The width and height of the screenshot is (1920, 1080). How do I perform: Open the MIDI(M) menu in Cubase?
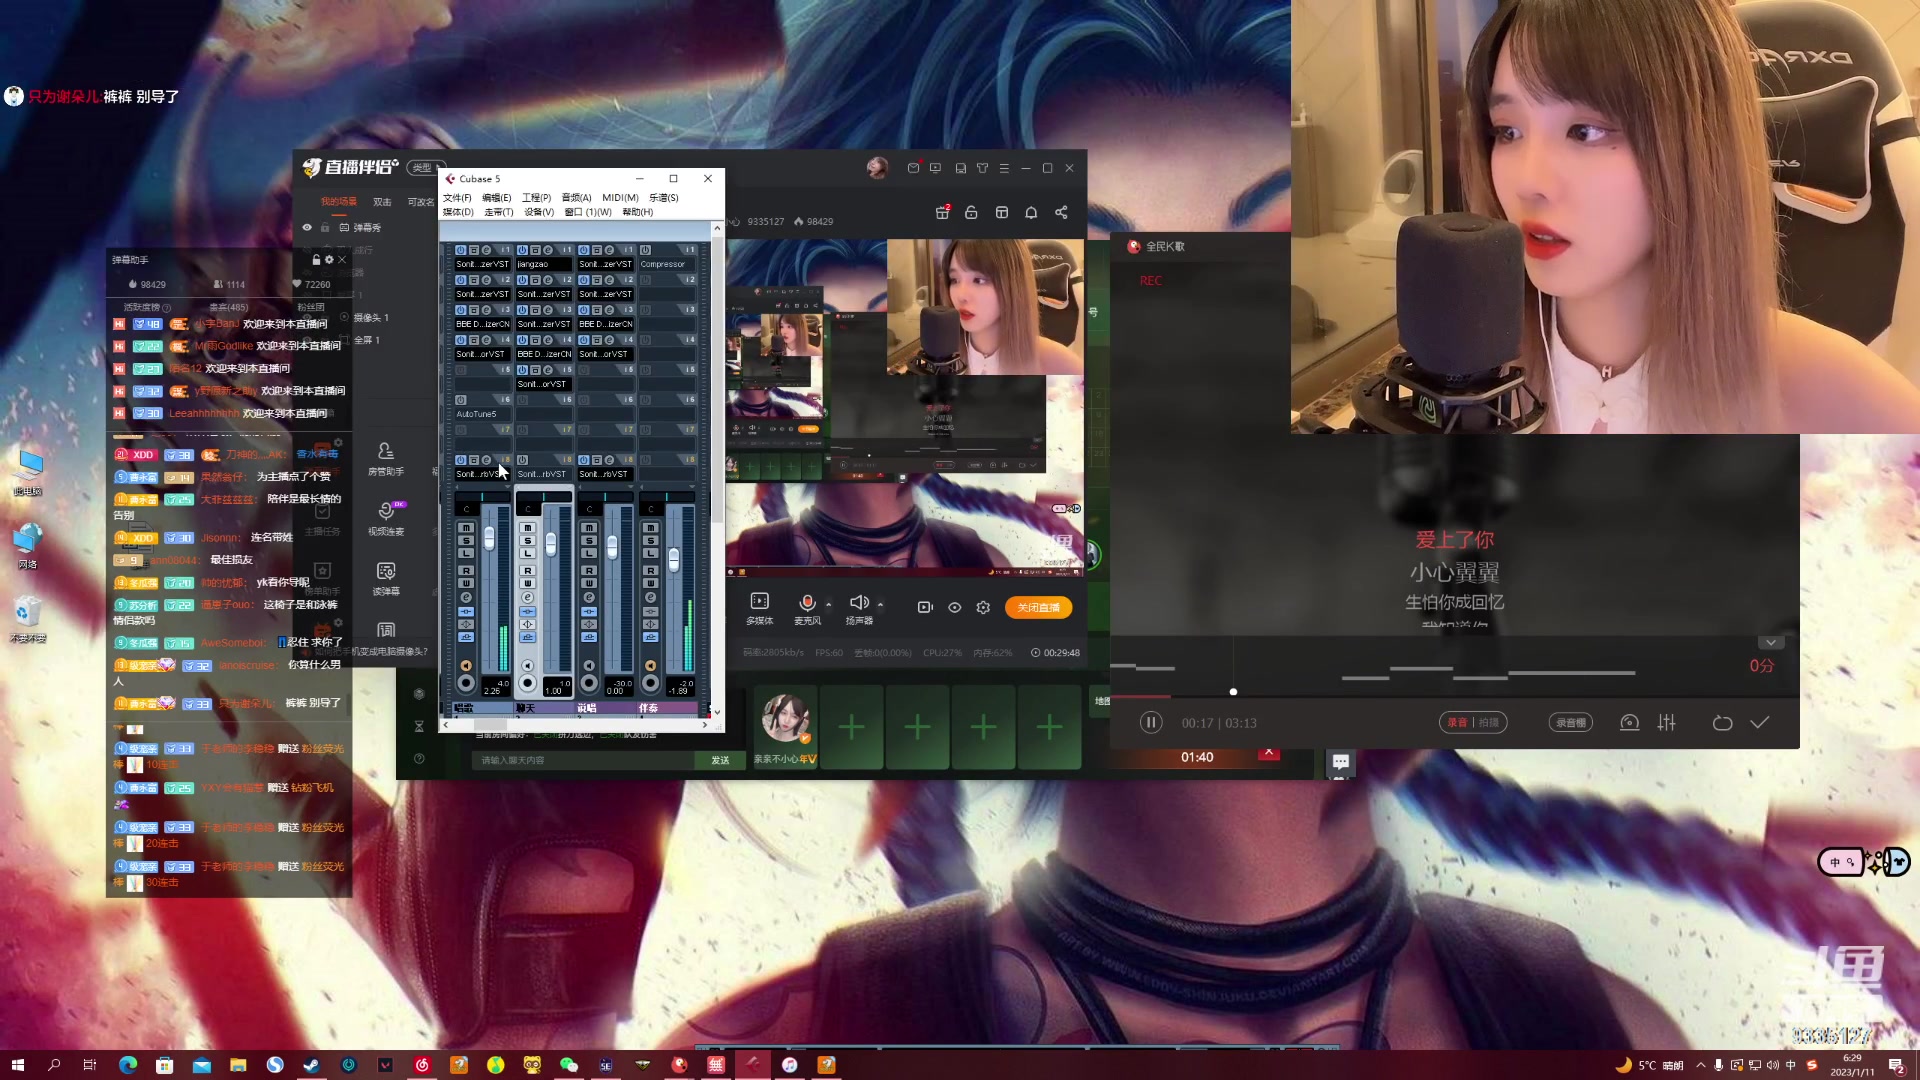(620, 198)
